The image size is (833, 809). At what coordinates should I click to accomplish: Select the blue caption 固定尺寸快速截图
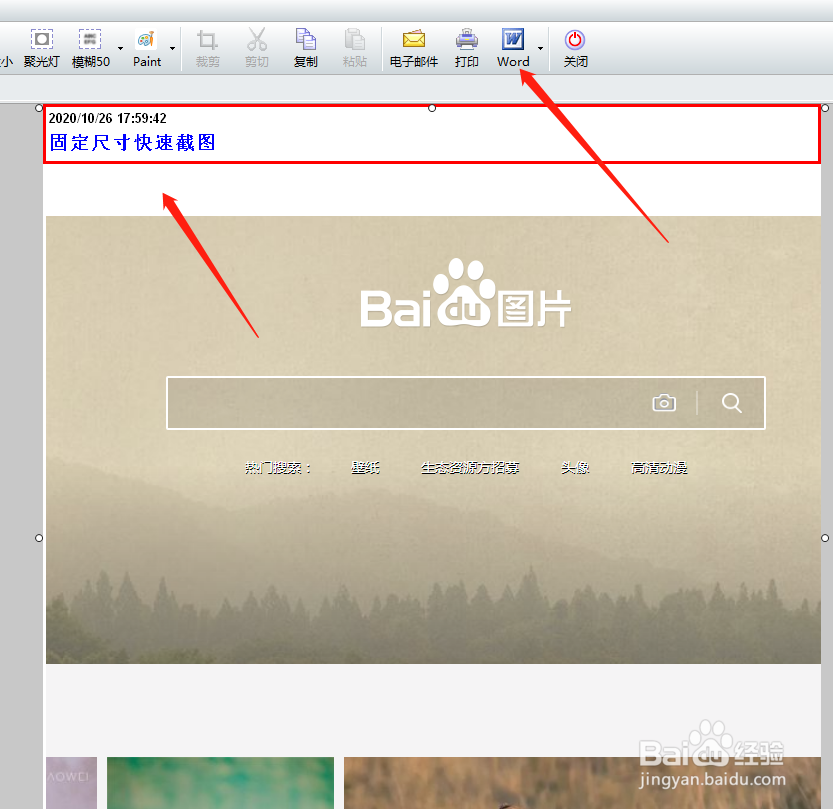(132, 142)
